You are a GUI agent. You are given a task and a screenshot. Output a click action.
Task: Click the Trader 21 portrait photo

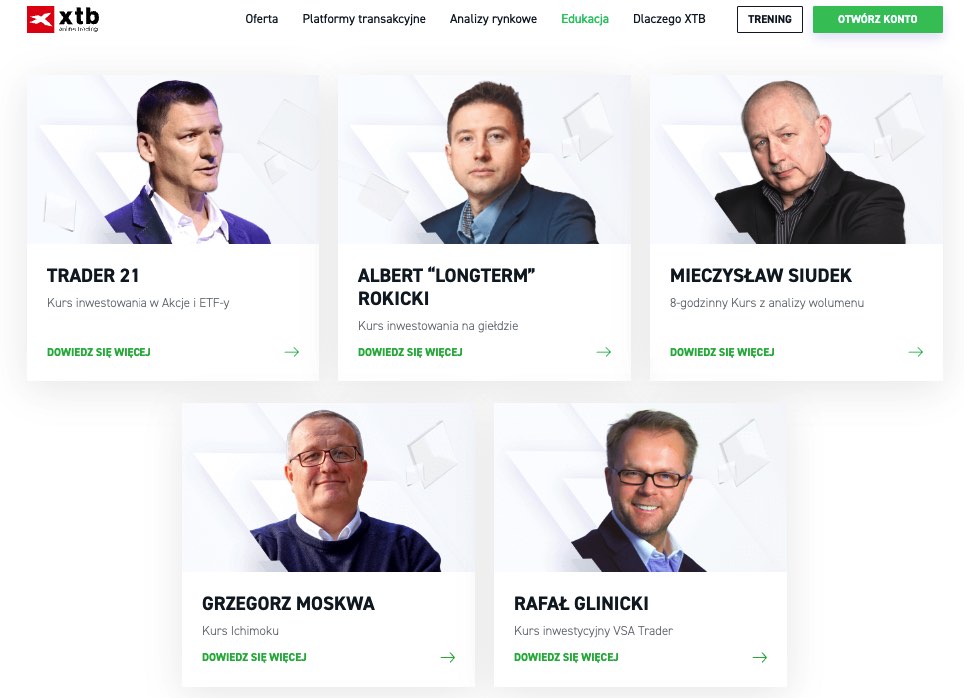pos(173,159)
